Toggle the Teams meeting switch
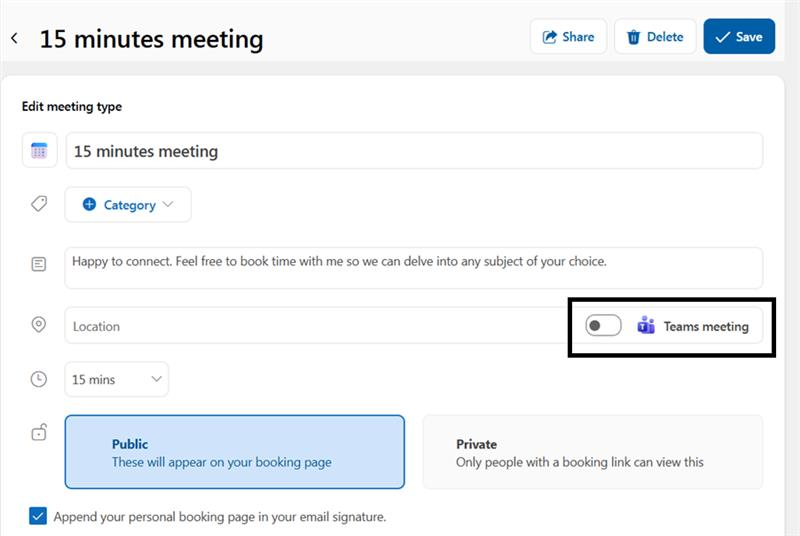Image resolution: width=800 pixels, height=536 pixels. [603, 325]
